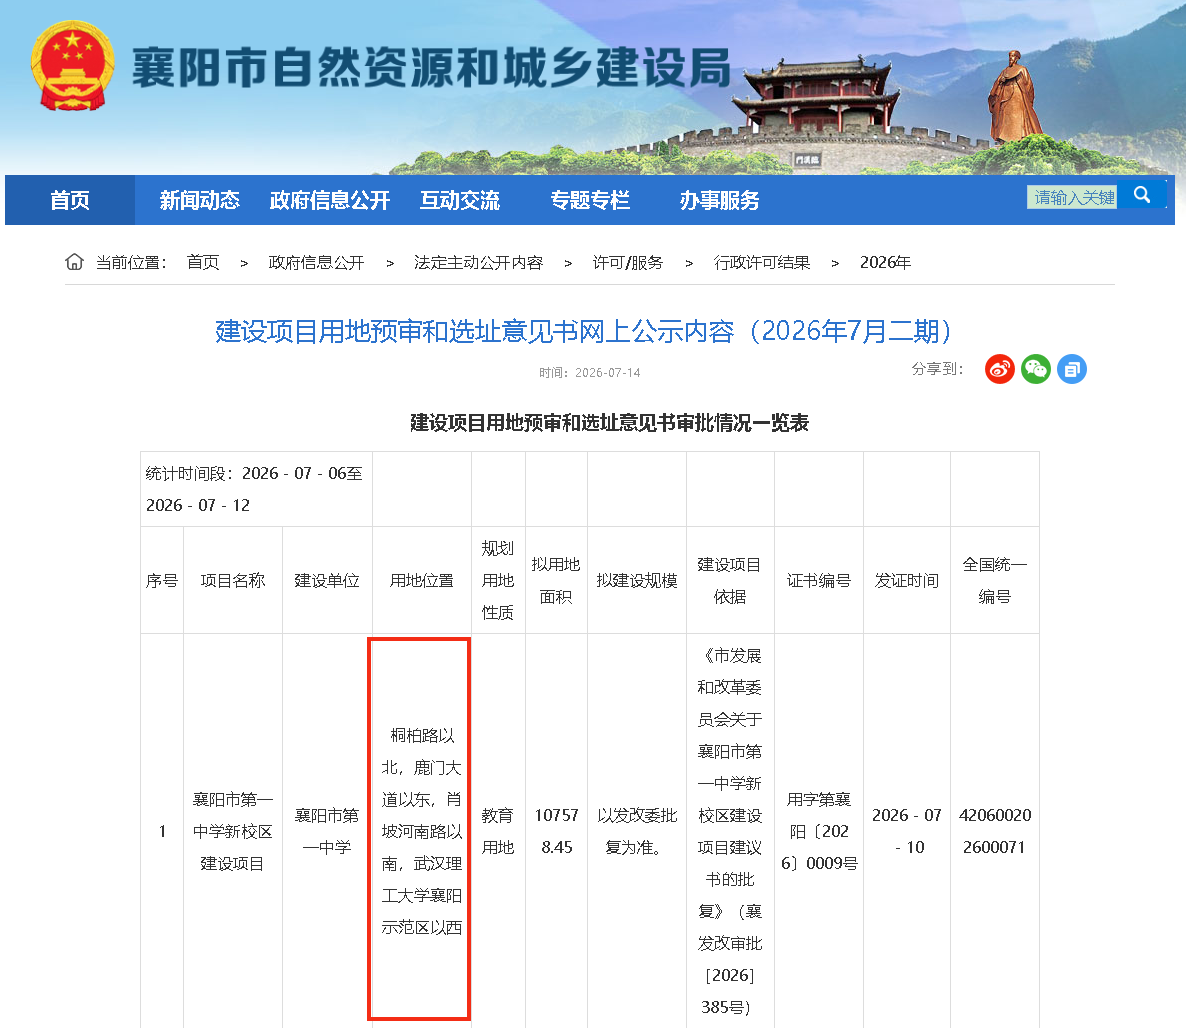Viewport: 1186px width, 1028px height.
Task: Click the 全国统一编号 column header
Action: (995, 580)
